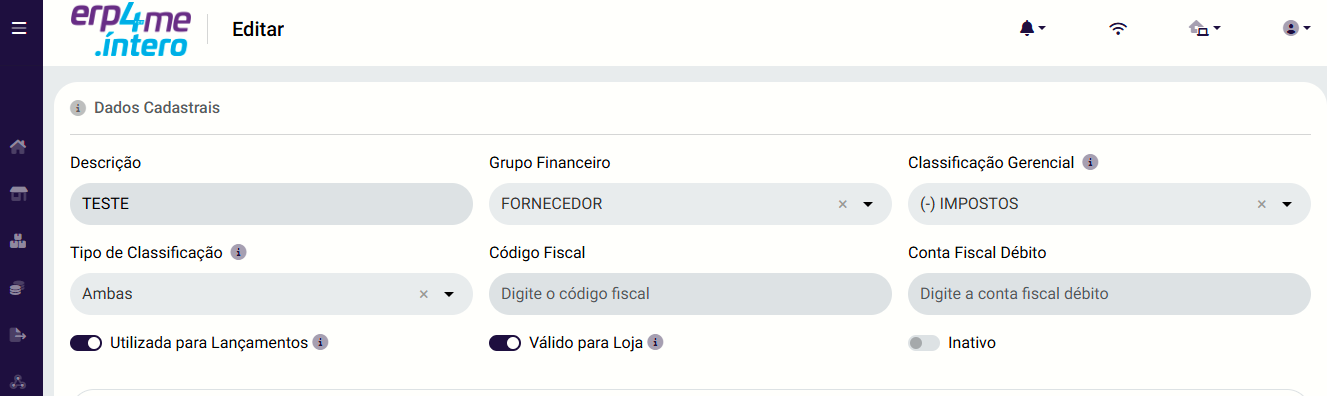Open the user profile menu

[1296, 29]
